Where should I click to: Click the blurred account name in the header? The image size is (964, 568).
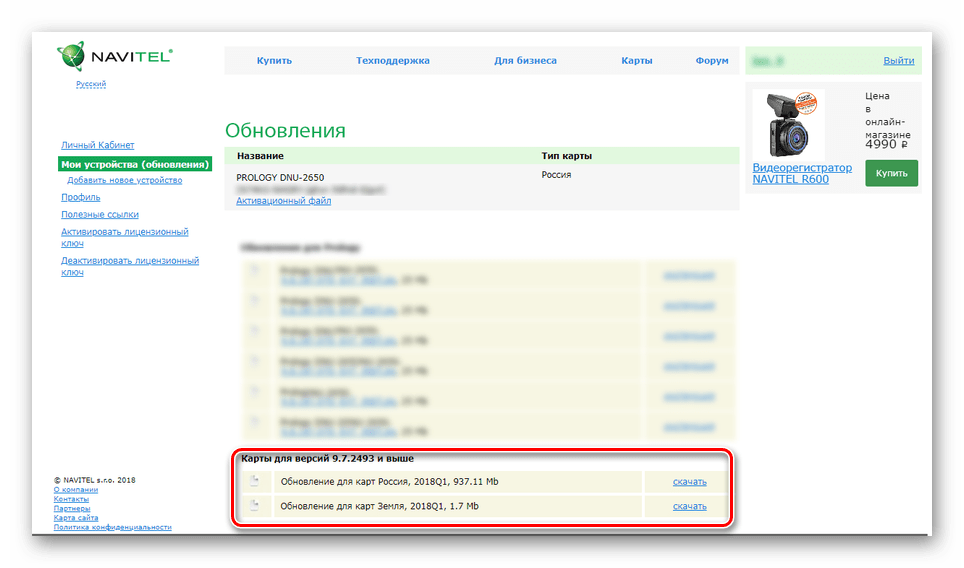point(768,61)
